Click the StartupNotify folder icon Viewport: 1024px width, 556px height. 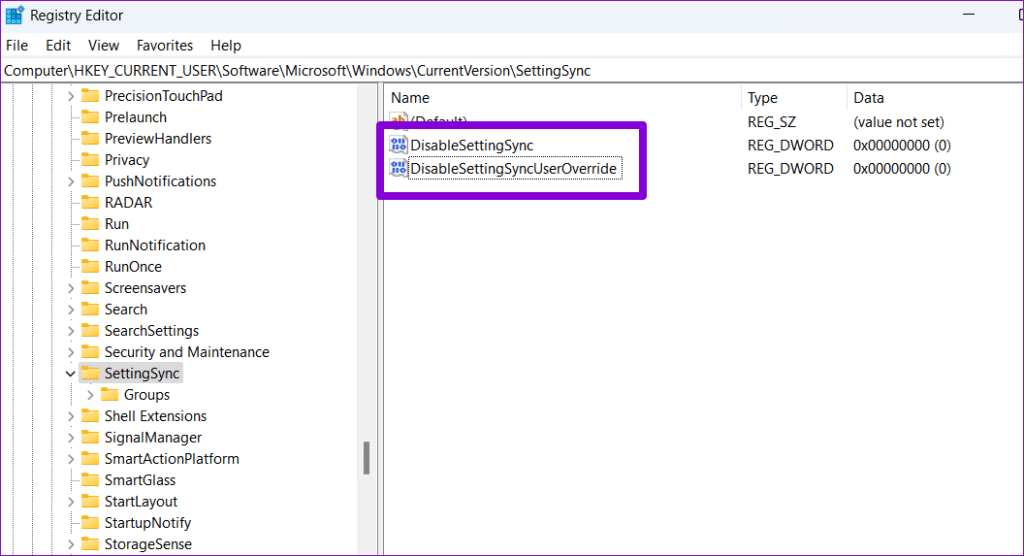[x=90, y=523]
